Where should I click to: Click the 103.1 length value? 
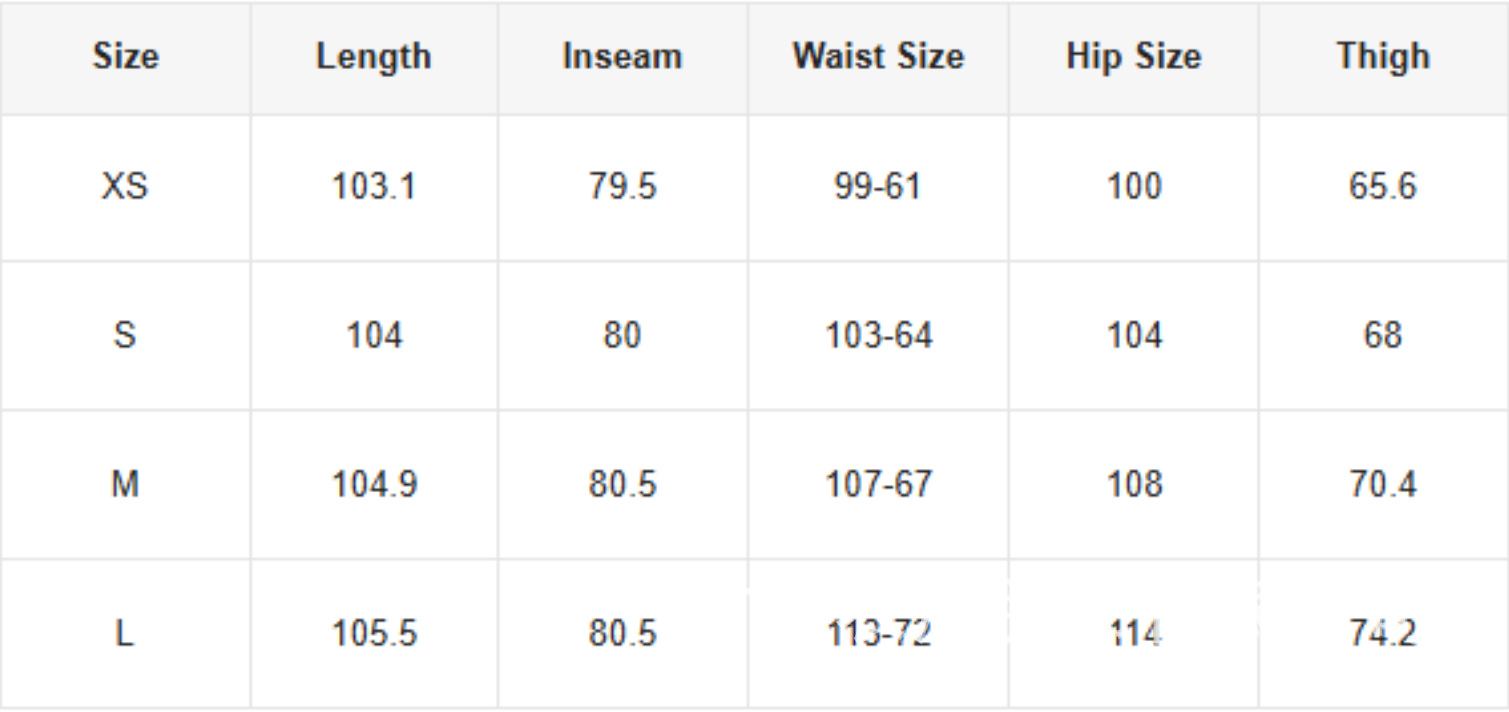374,187
